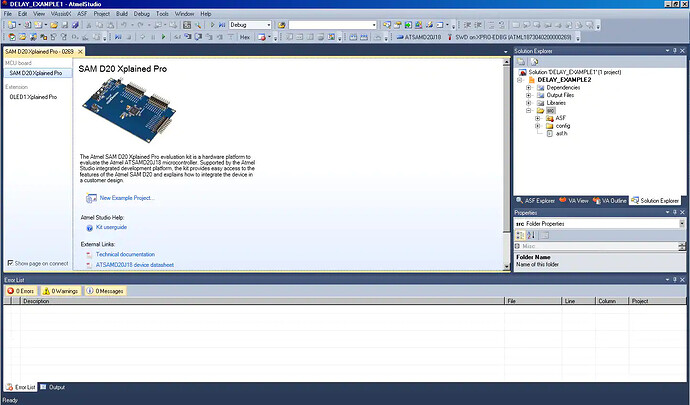This screenshot has width=690, height=405.
Task: Collapse the DELAY_EXAMPLE2 project node
Action: click(x=520, y=80)
